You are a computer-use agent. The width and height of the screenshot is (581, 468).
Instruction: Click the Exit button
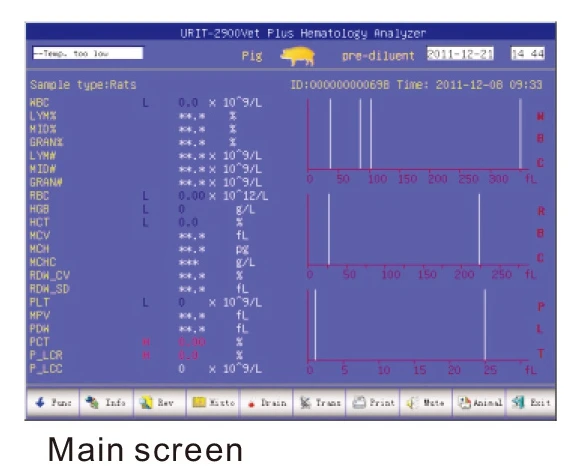(531, 402)
